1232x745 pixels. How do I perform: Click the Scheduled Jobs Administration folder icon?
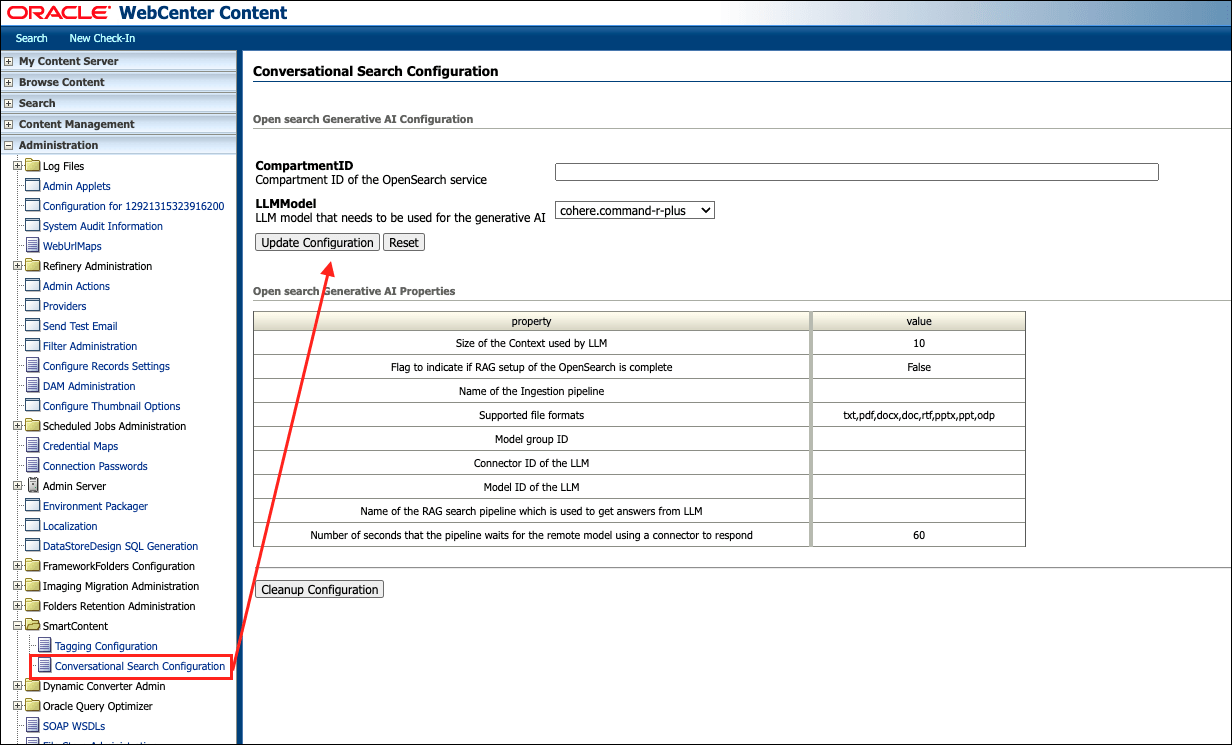[x=32, y=426]
